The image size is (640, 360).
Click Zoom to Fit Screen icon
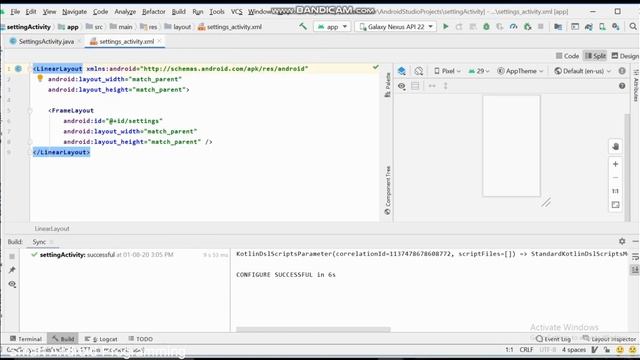616,204
